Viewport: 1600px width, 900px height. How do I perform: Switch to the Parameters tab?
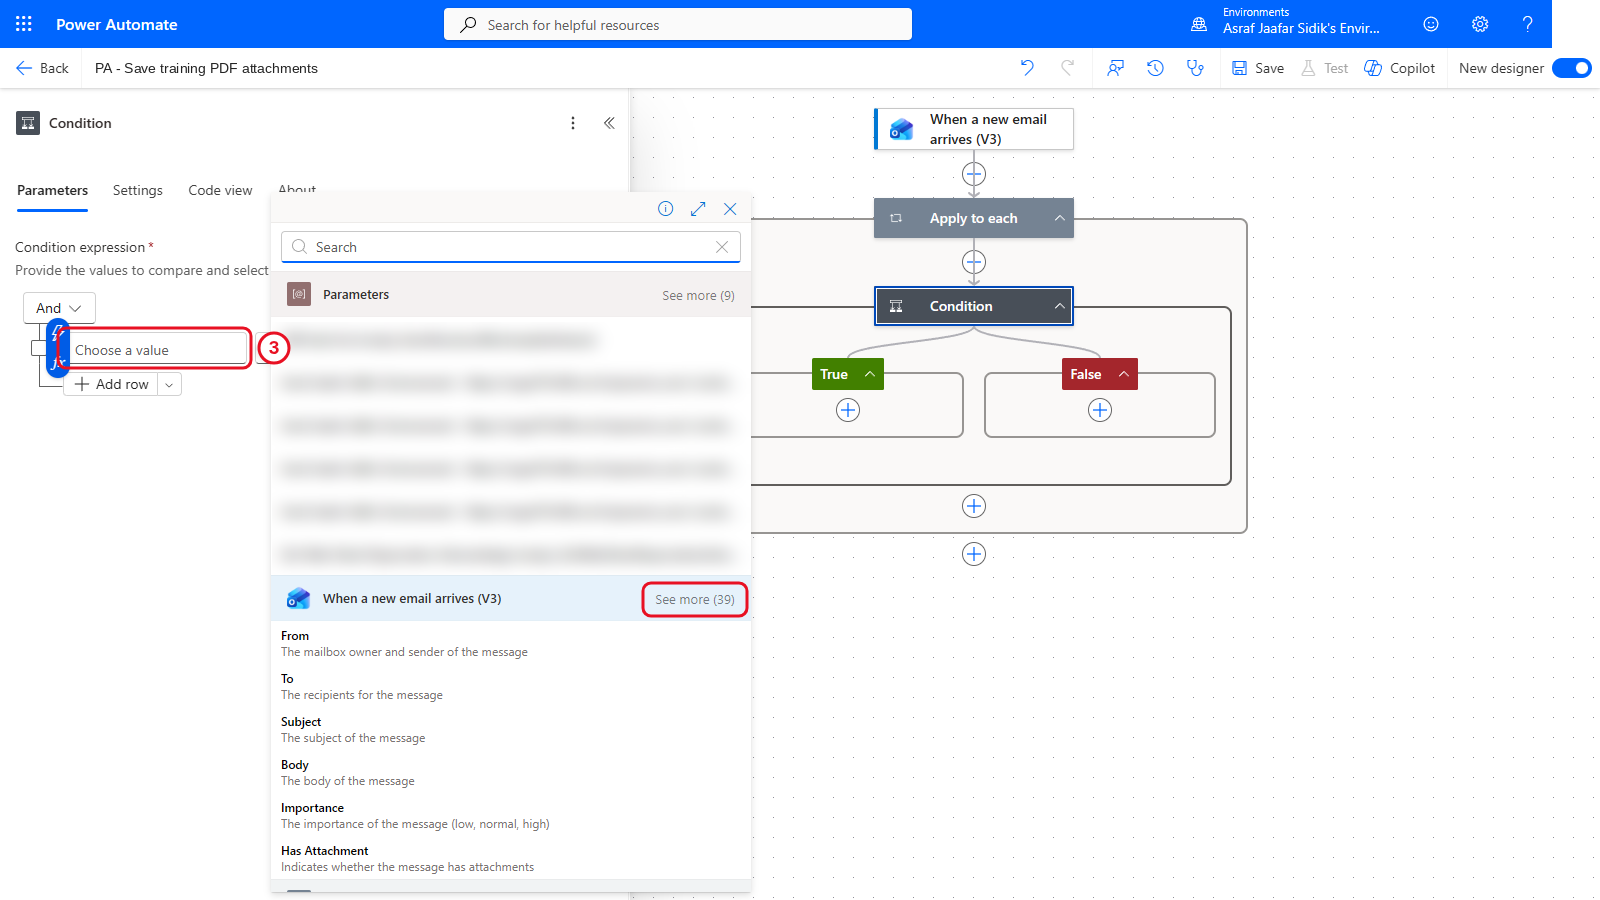[x=52, y=190]
